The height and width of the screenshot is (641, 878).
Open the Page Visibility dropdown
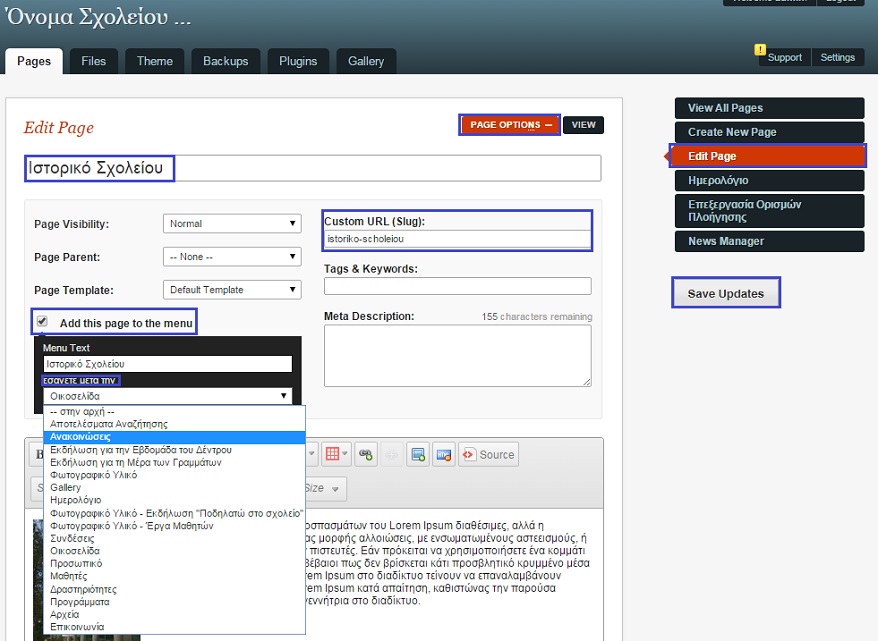[x=232, y=224]
